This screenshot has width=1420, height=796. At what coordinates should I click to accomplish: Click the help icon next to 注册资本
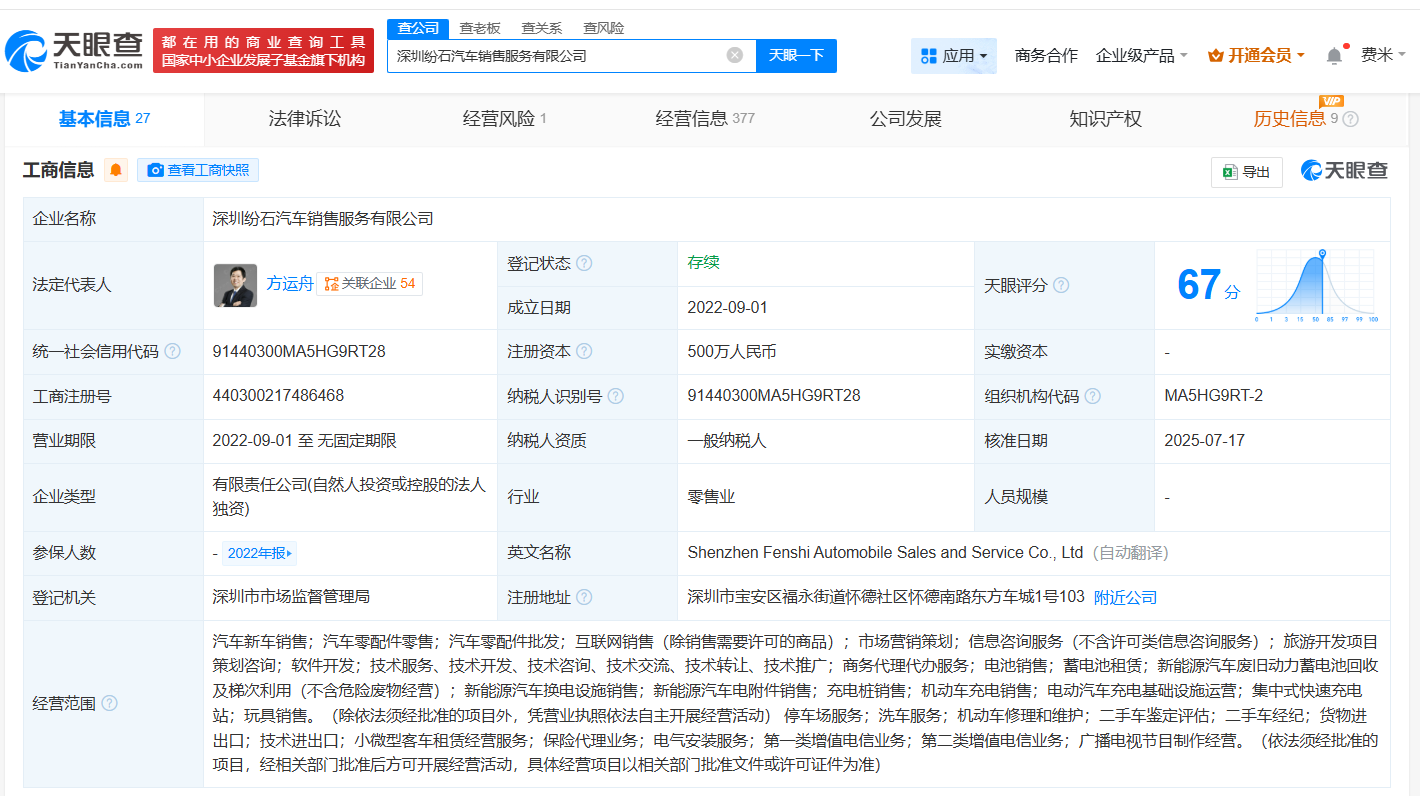[584, 351]
